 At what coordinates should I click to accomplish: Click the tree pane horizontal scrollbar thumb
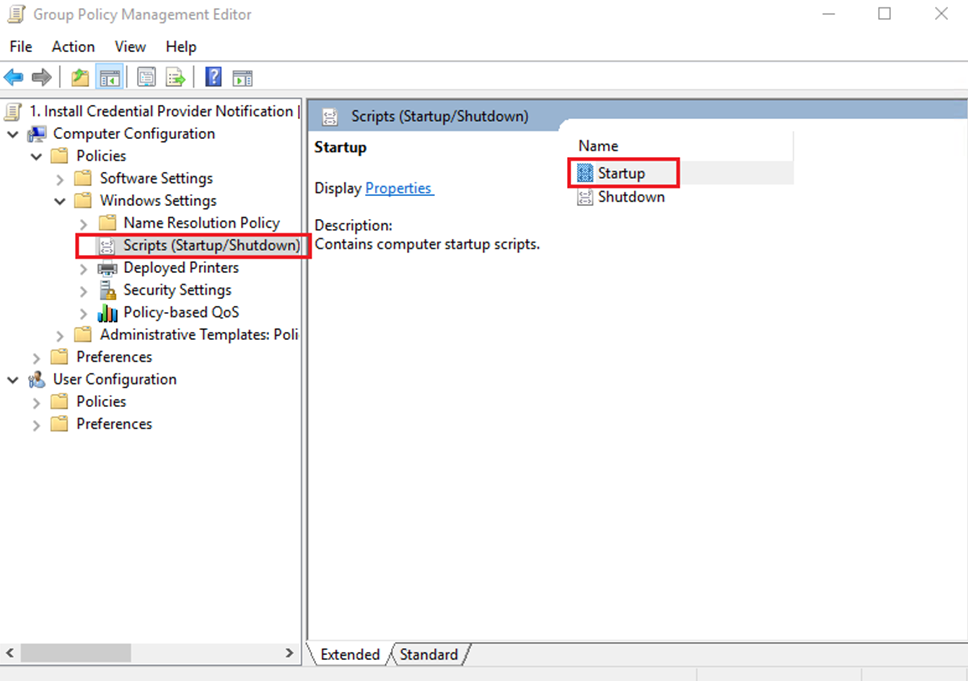coord(75,653)
